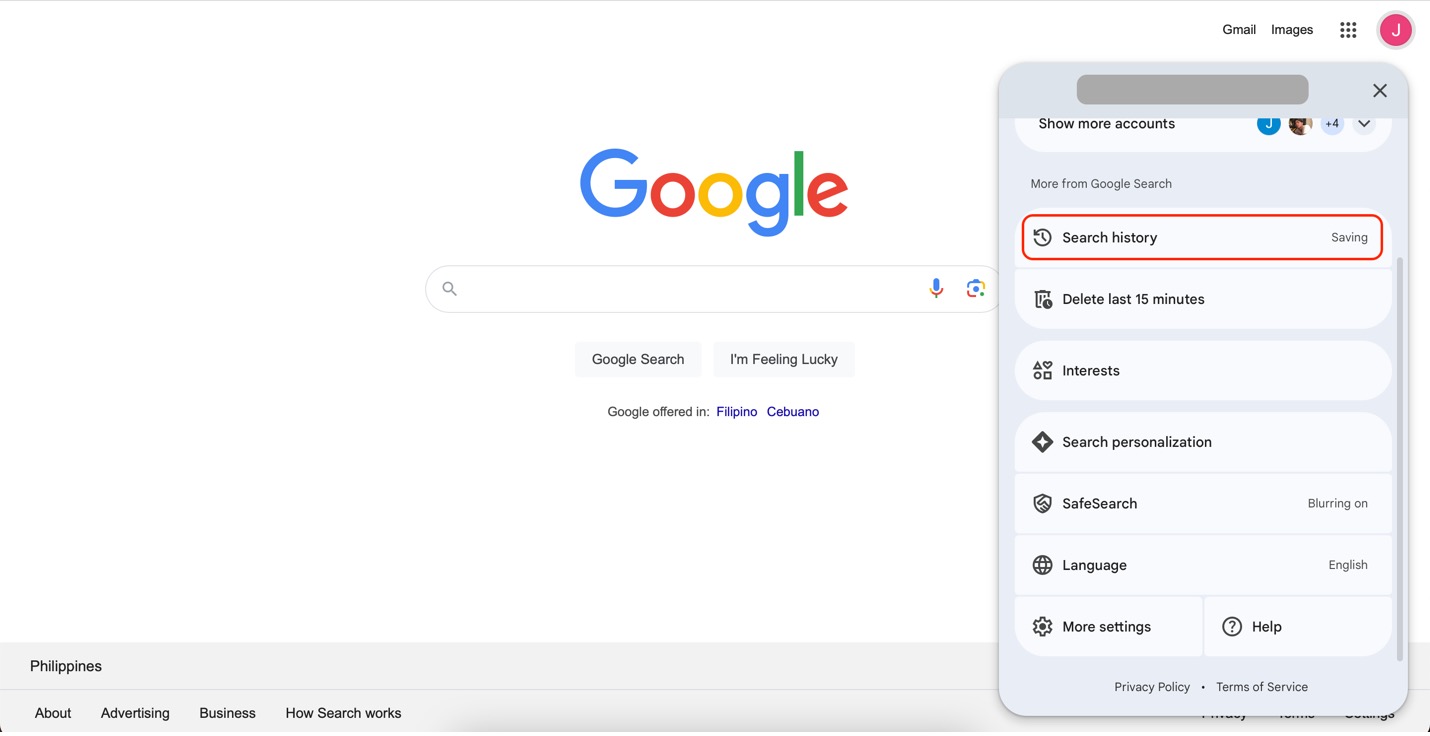Viewport: 1430px width, 736px height.
Task: Click the Blurring on status text
Action: [x=1337, y=504]
